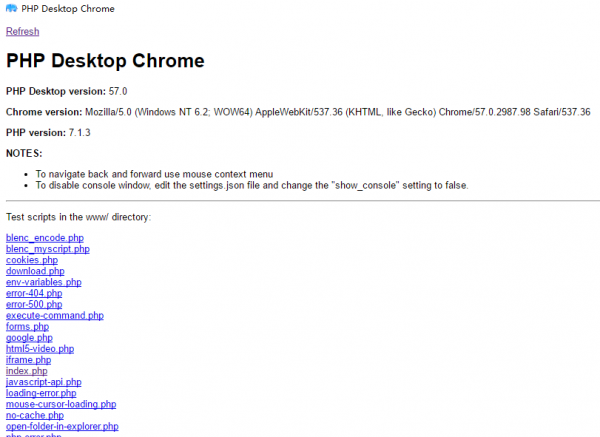This screenshot has height=437, width=600.
Task: Open env-variables.php link
Action: coord(43,282)
